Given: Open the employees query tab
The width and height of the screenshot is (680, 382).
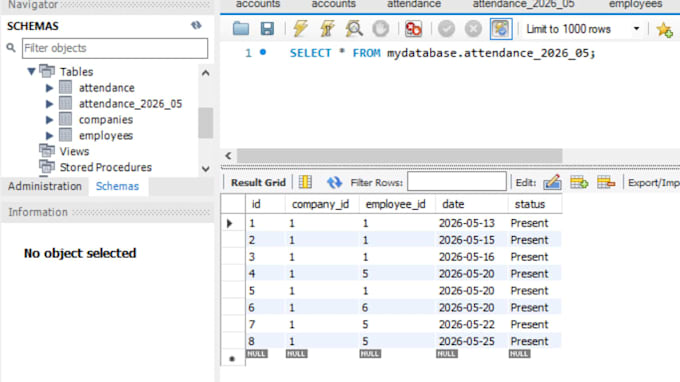Looking at the screenshot, I should [x=635, y=5].
